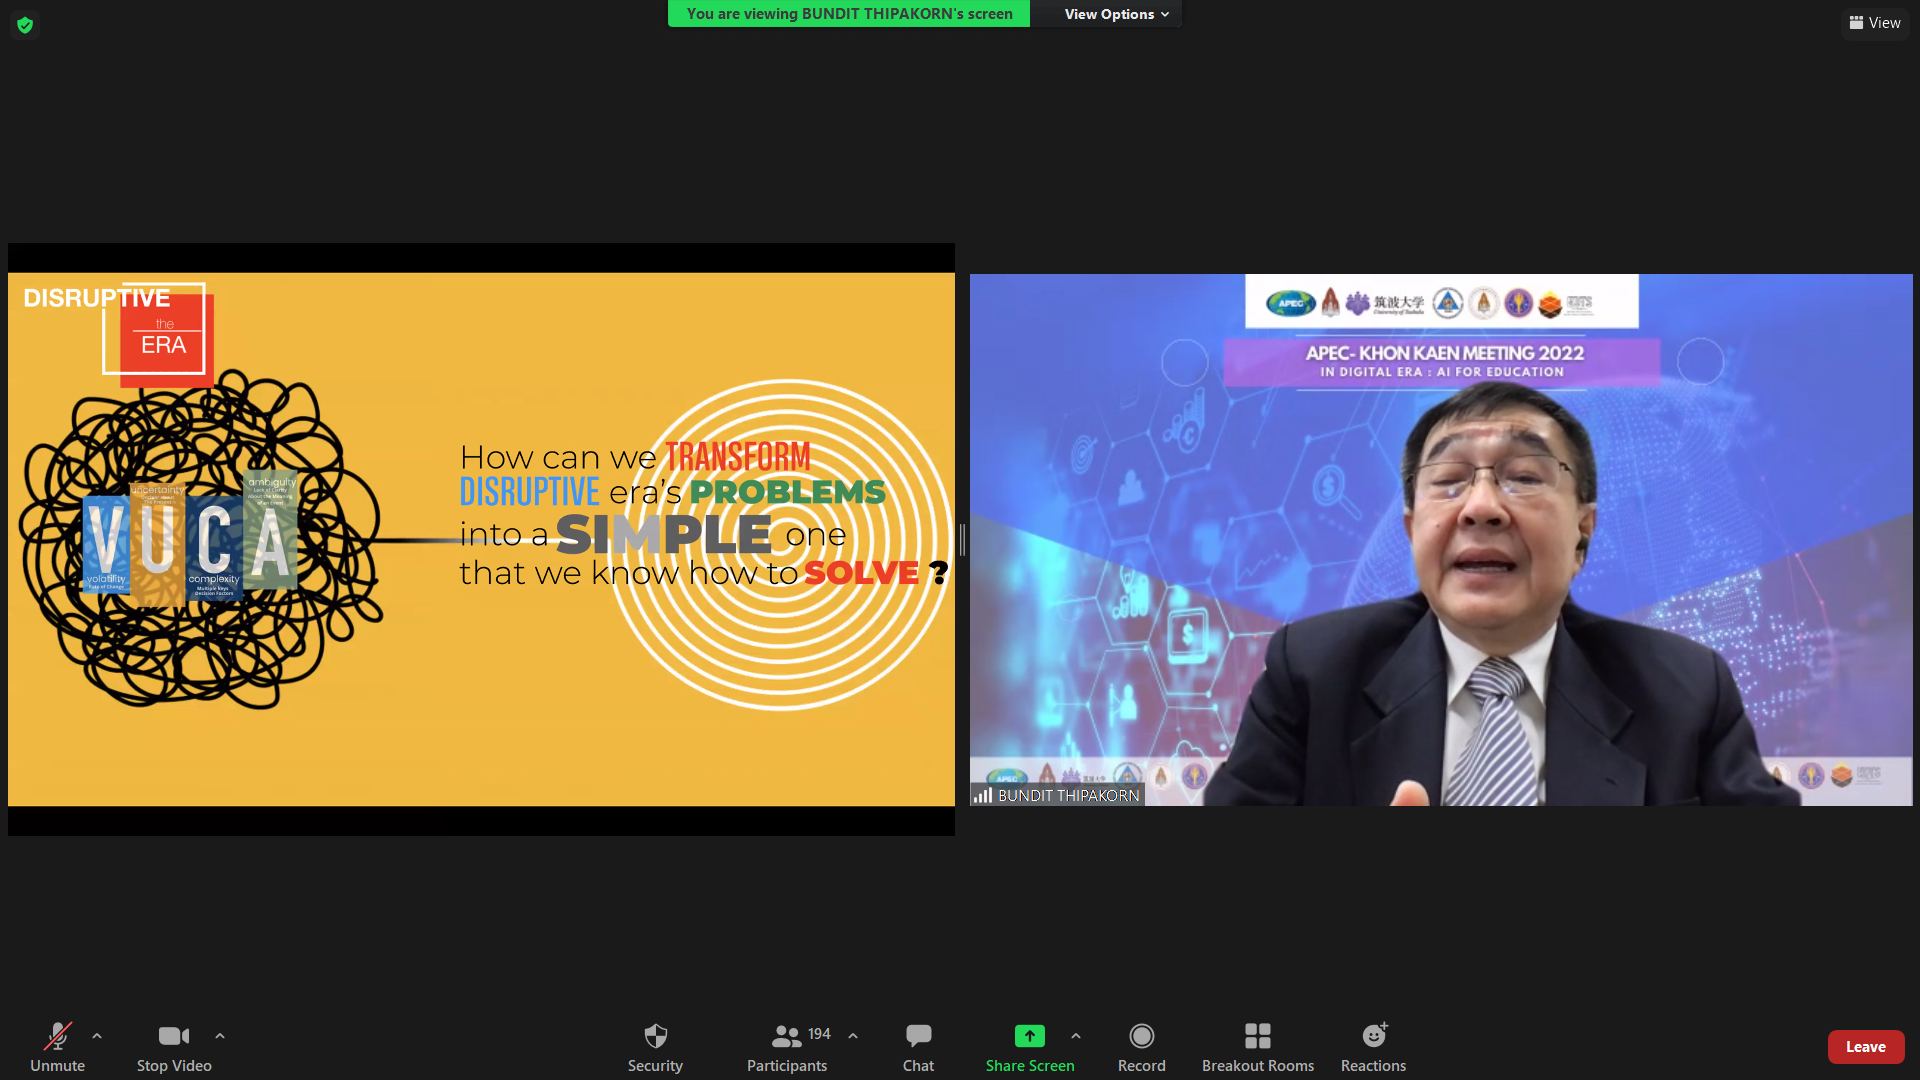The height and width of the screenshot is (1080, 1920).
Task: Click the red Leave button
Action: click(1865, 1047)
